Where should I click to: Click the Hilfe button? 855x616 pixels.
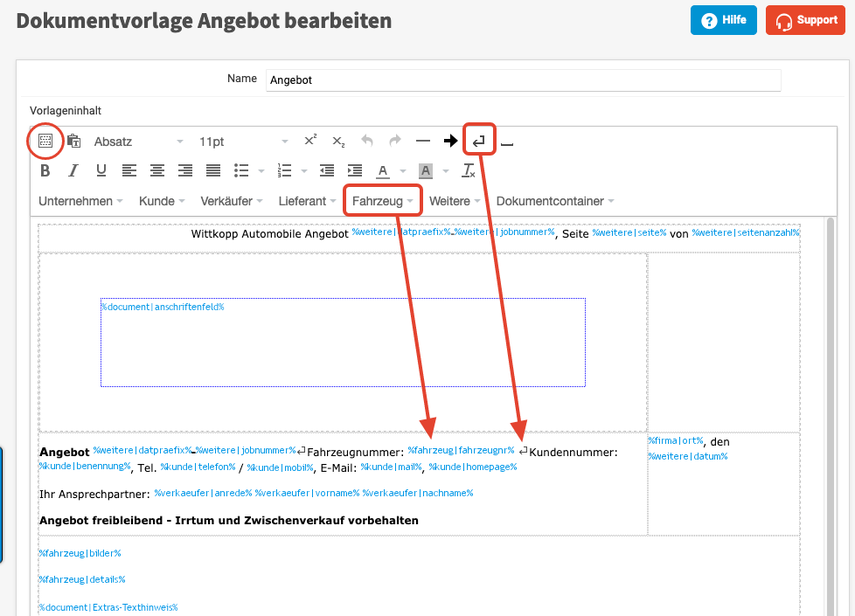coord(723,20)
